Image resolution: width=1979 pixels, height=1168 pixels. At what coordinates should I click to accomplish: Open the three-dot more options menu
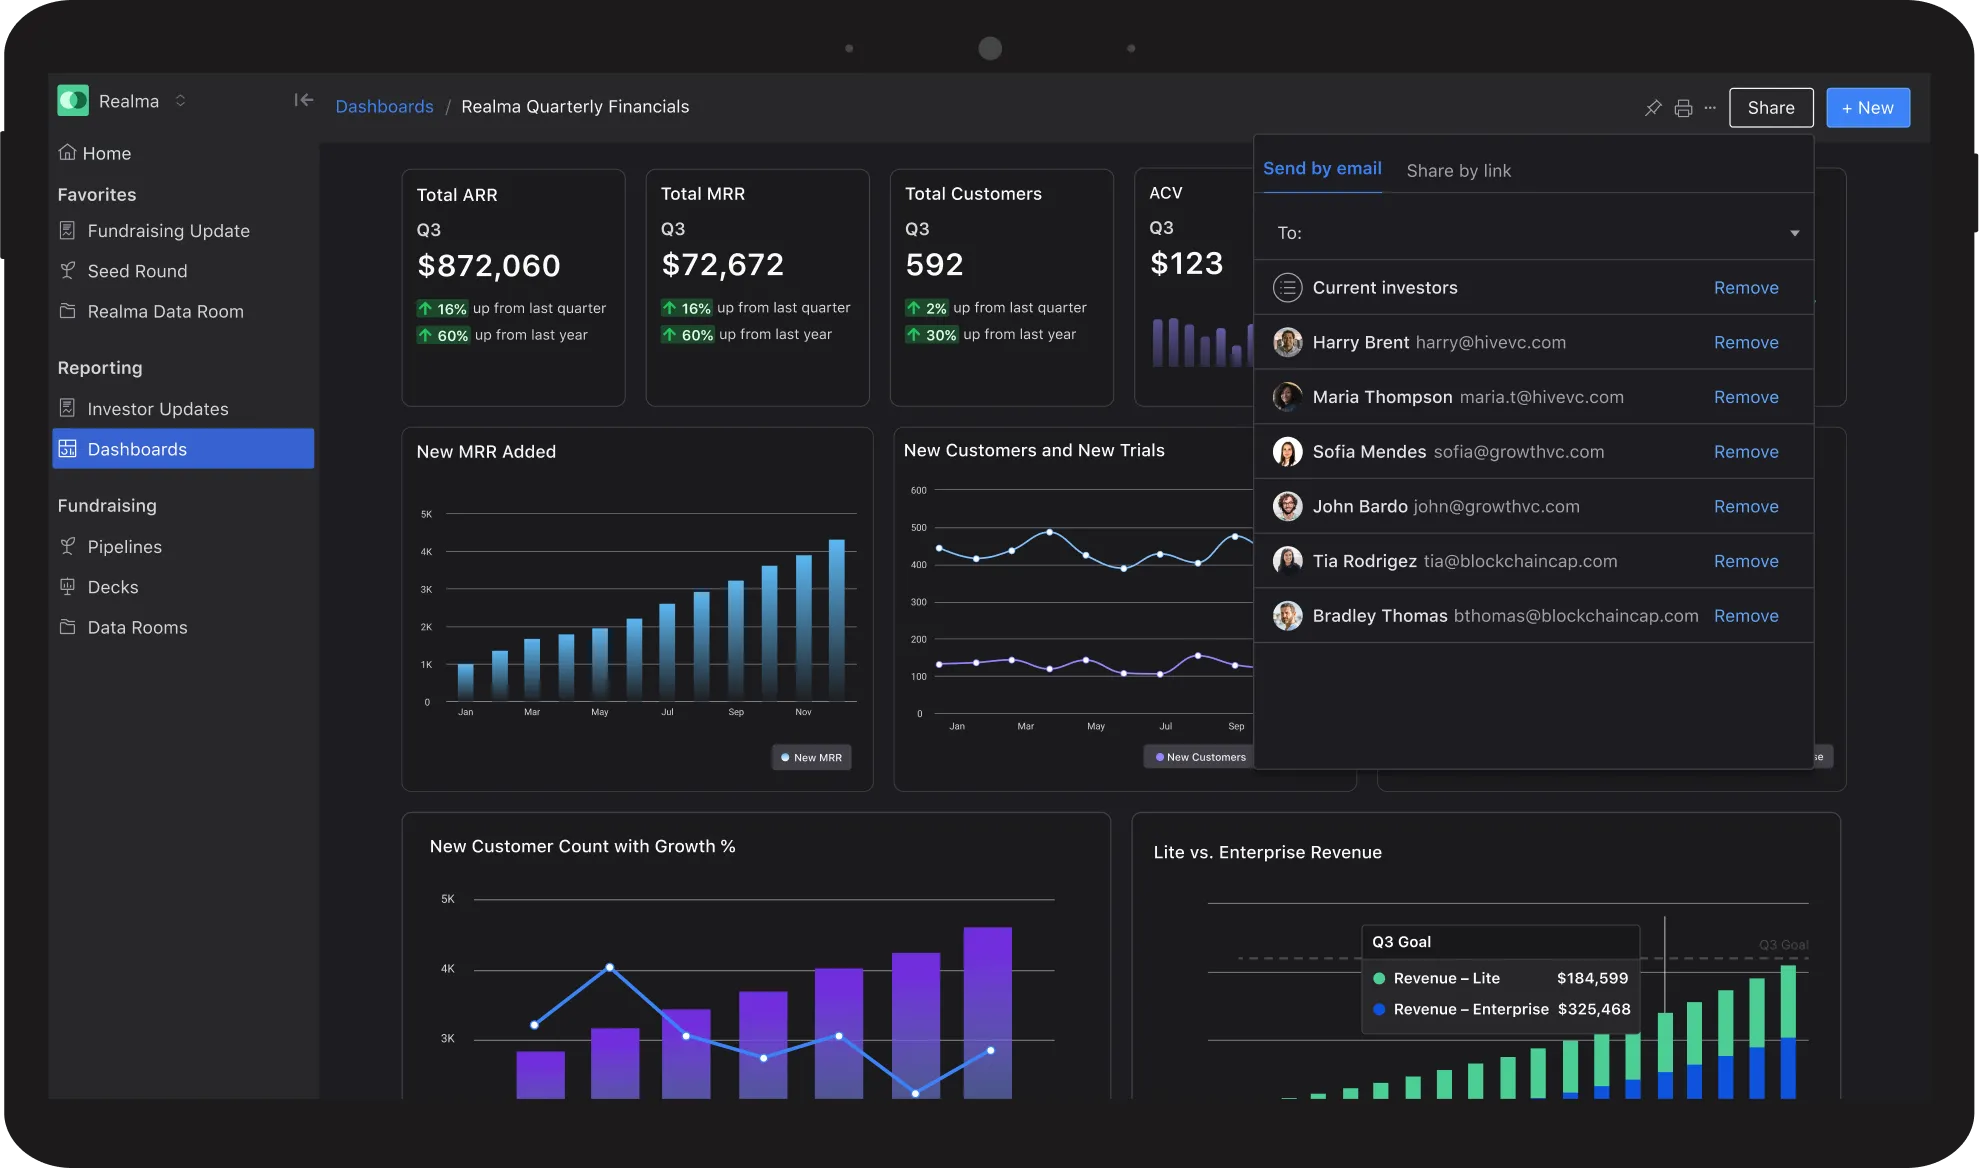1710,108
